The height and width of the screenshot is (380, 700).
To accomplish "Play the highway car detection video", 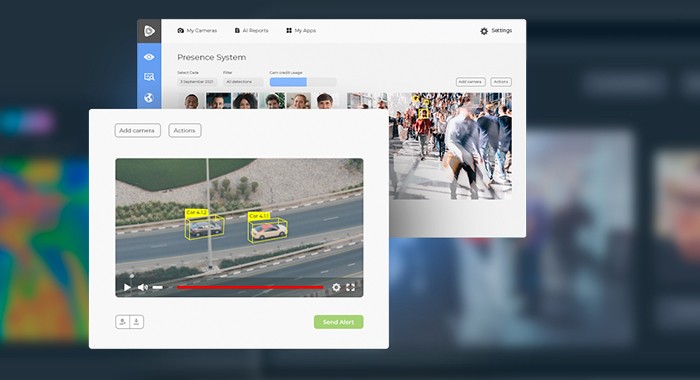I will point(127,288).
